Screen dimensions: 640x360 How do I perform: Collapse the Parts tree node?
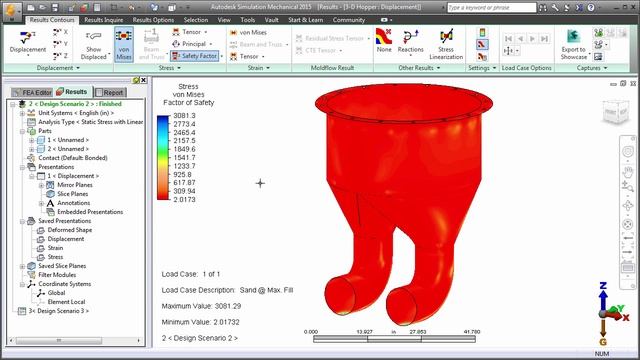(x=22, y=131)
